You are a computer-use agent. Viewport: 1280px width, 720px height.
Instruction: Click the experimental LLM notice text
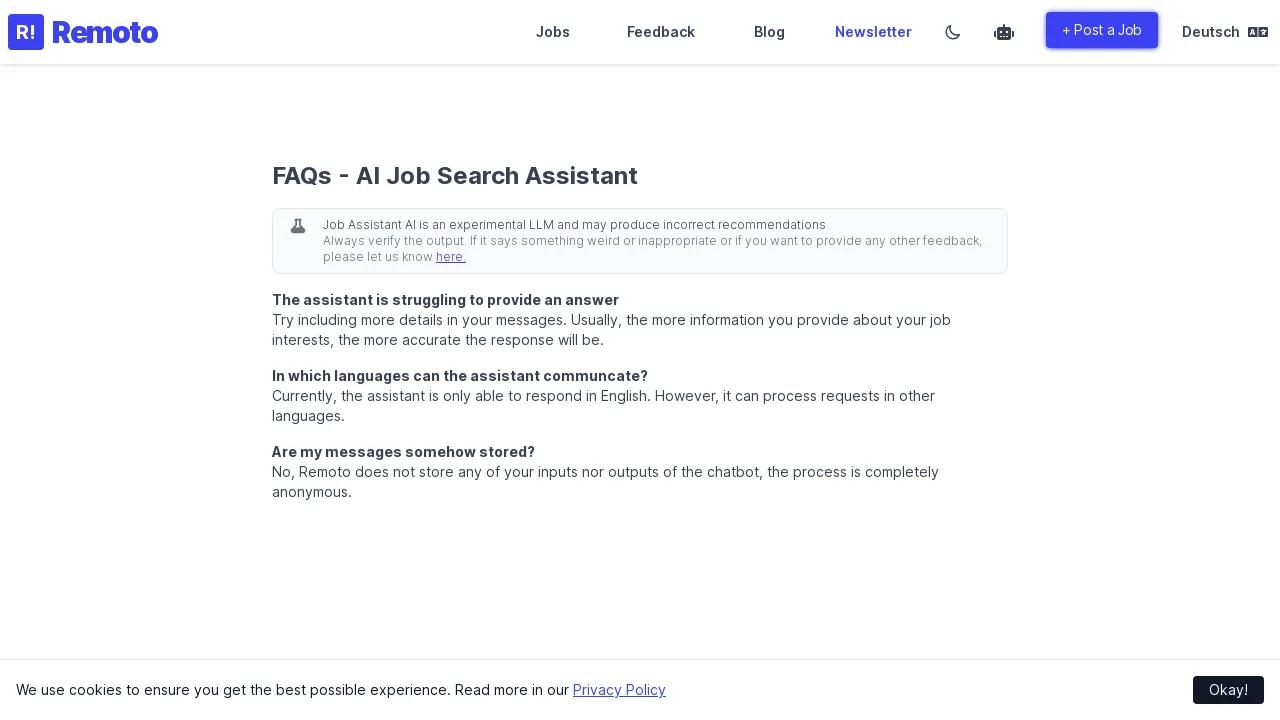point(574,225)
